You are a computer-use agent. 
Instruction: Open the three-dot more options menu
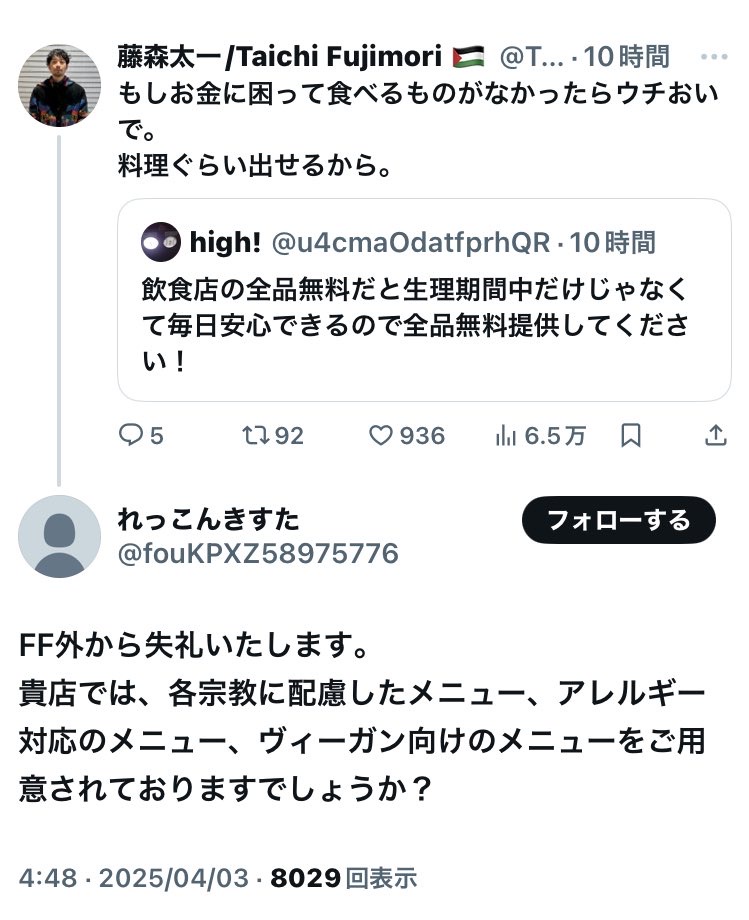tap(714, 57)
